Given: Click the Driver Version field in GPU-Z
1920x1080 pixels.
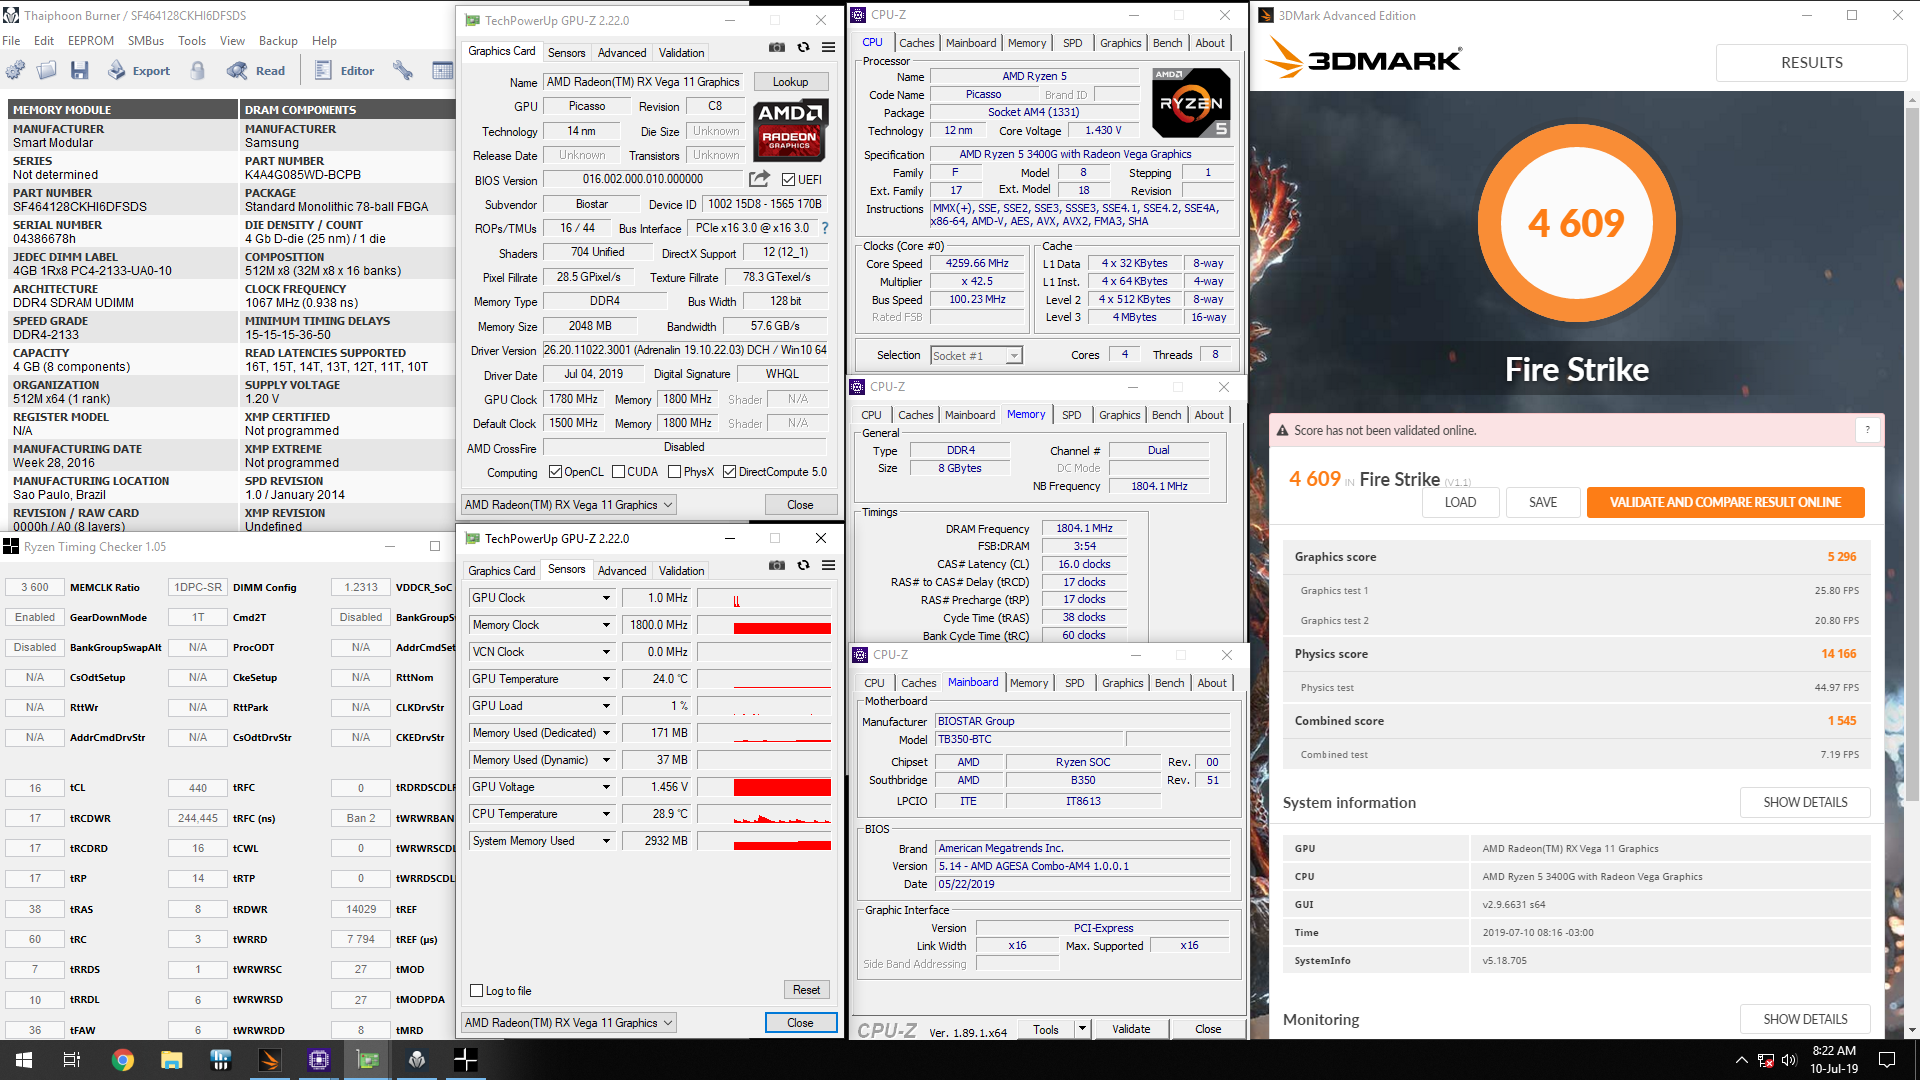Looking at the screenshot, I should pos(685,350).
